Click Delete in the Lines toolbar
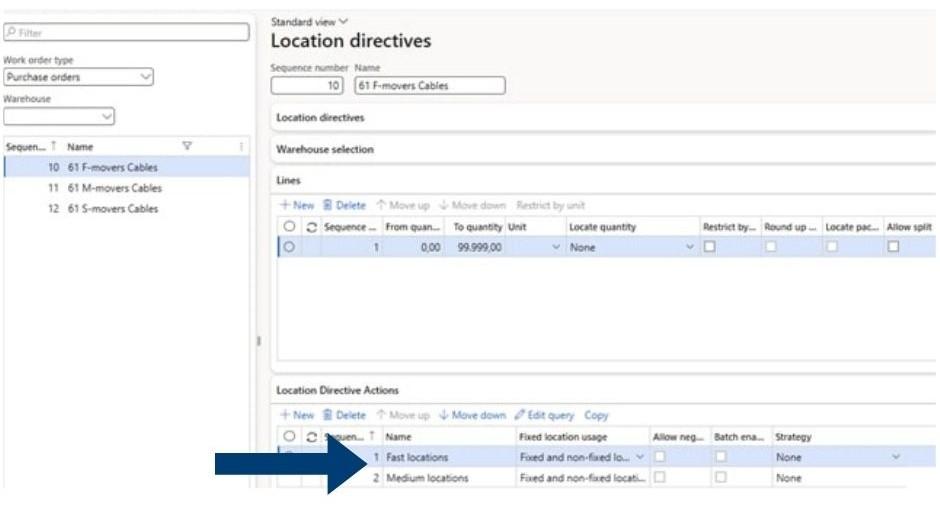The height and width of the screenshot is (519, 940). coord(344,205)
